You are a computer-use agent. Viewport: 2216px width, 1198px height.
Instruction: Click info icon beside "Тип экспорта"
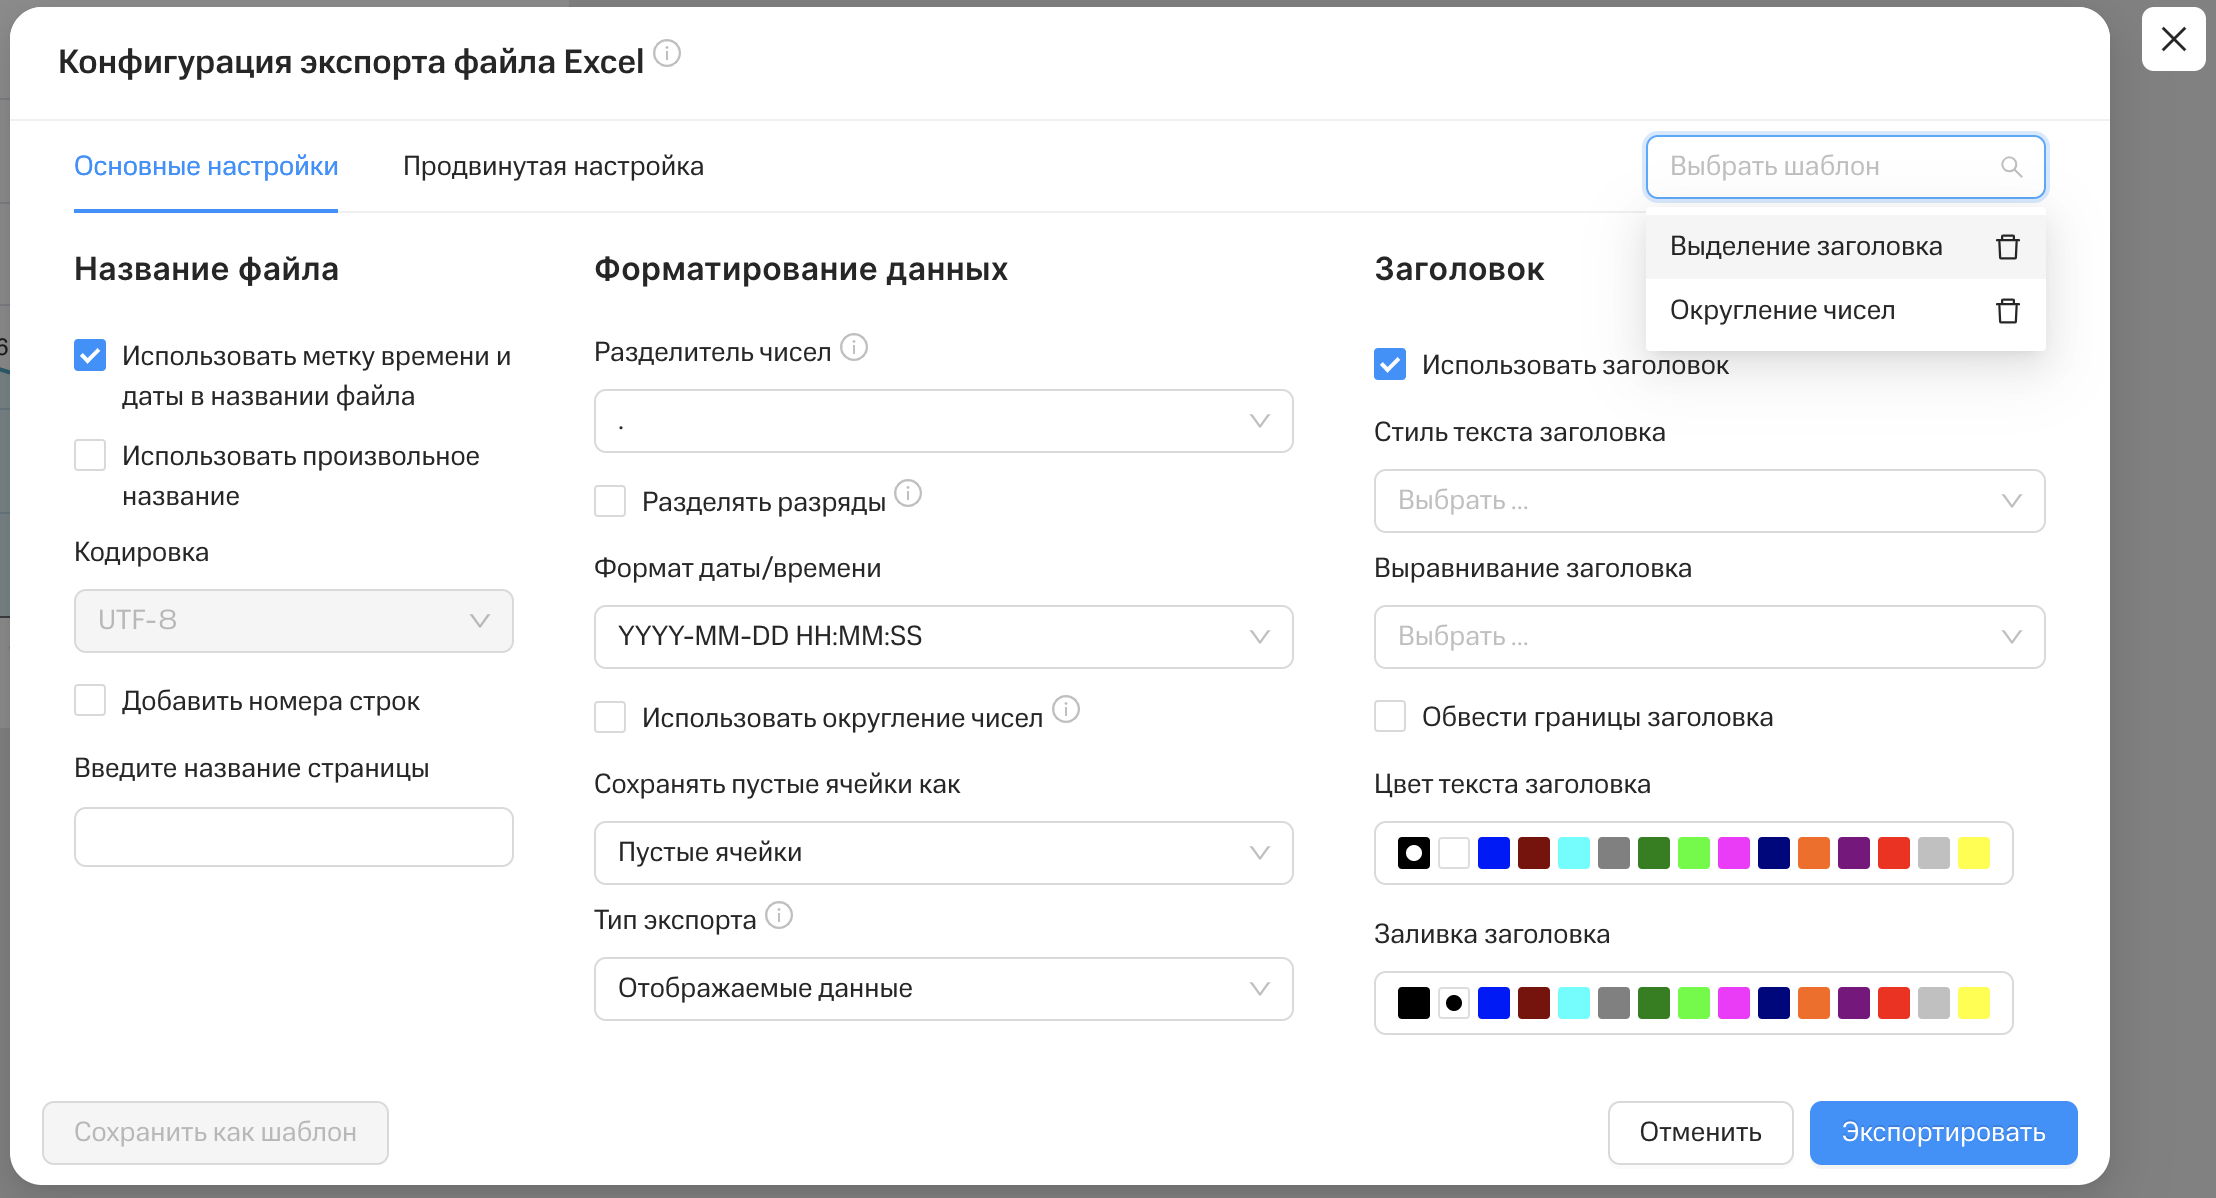coord(779,916)
